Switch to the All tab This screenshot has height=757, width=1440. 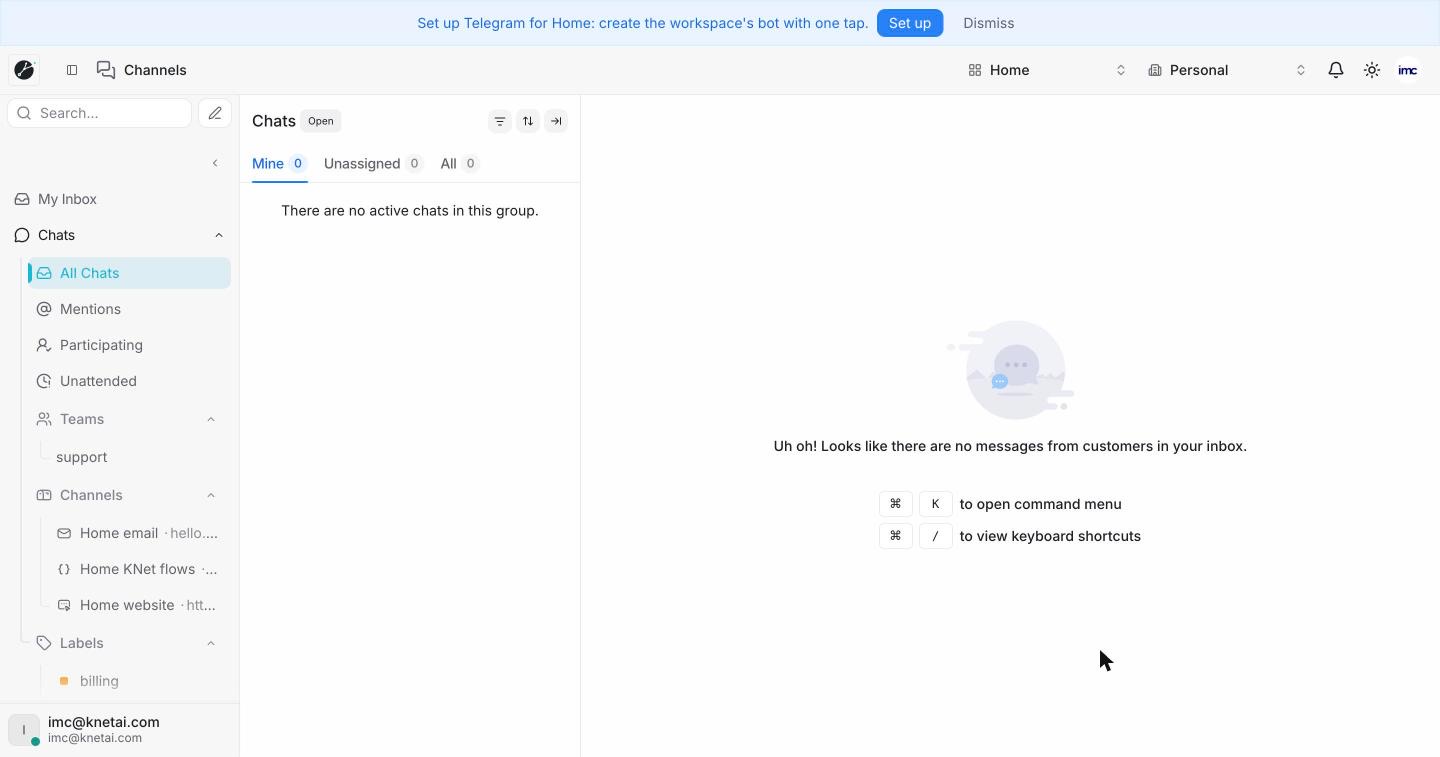(x=460, y=163)
